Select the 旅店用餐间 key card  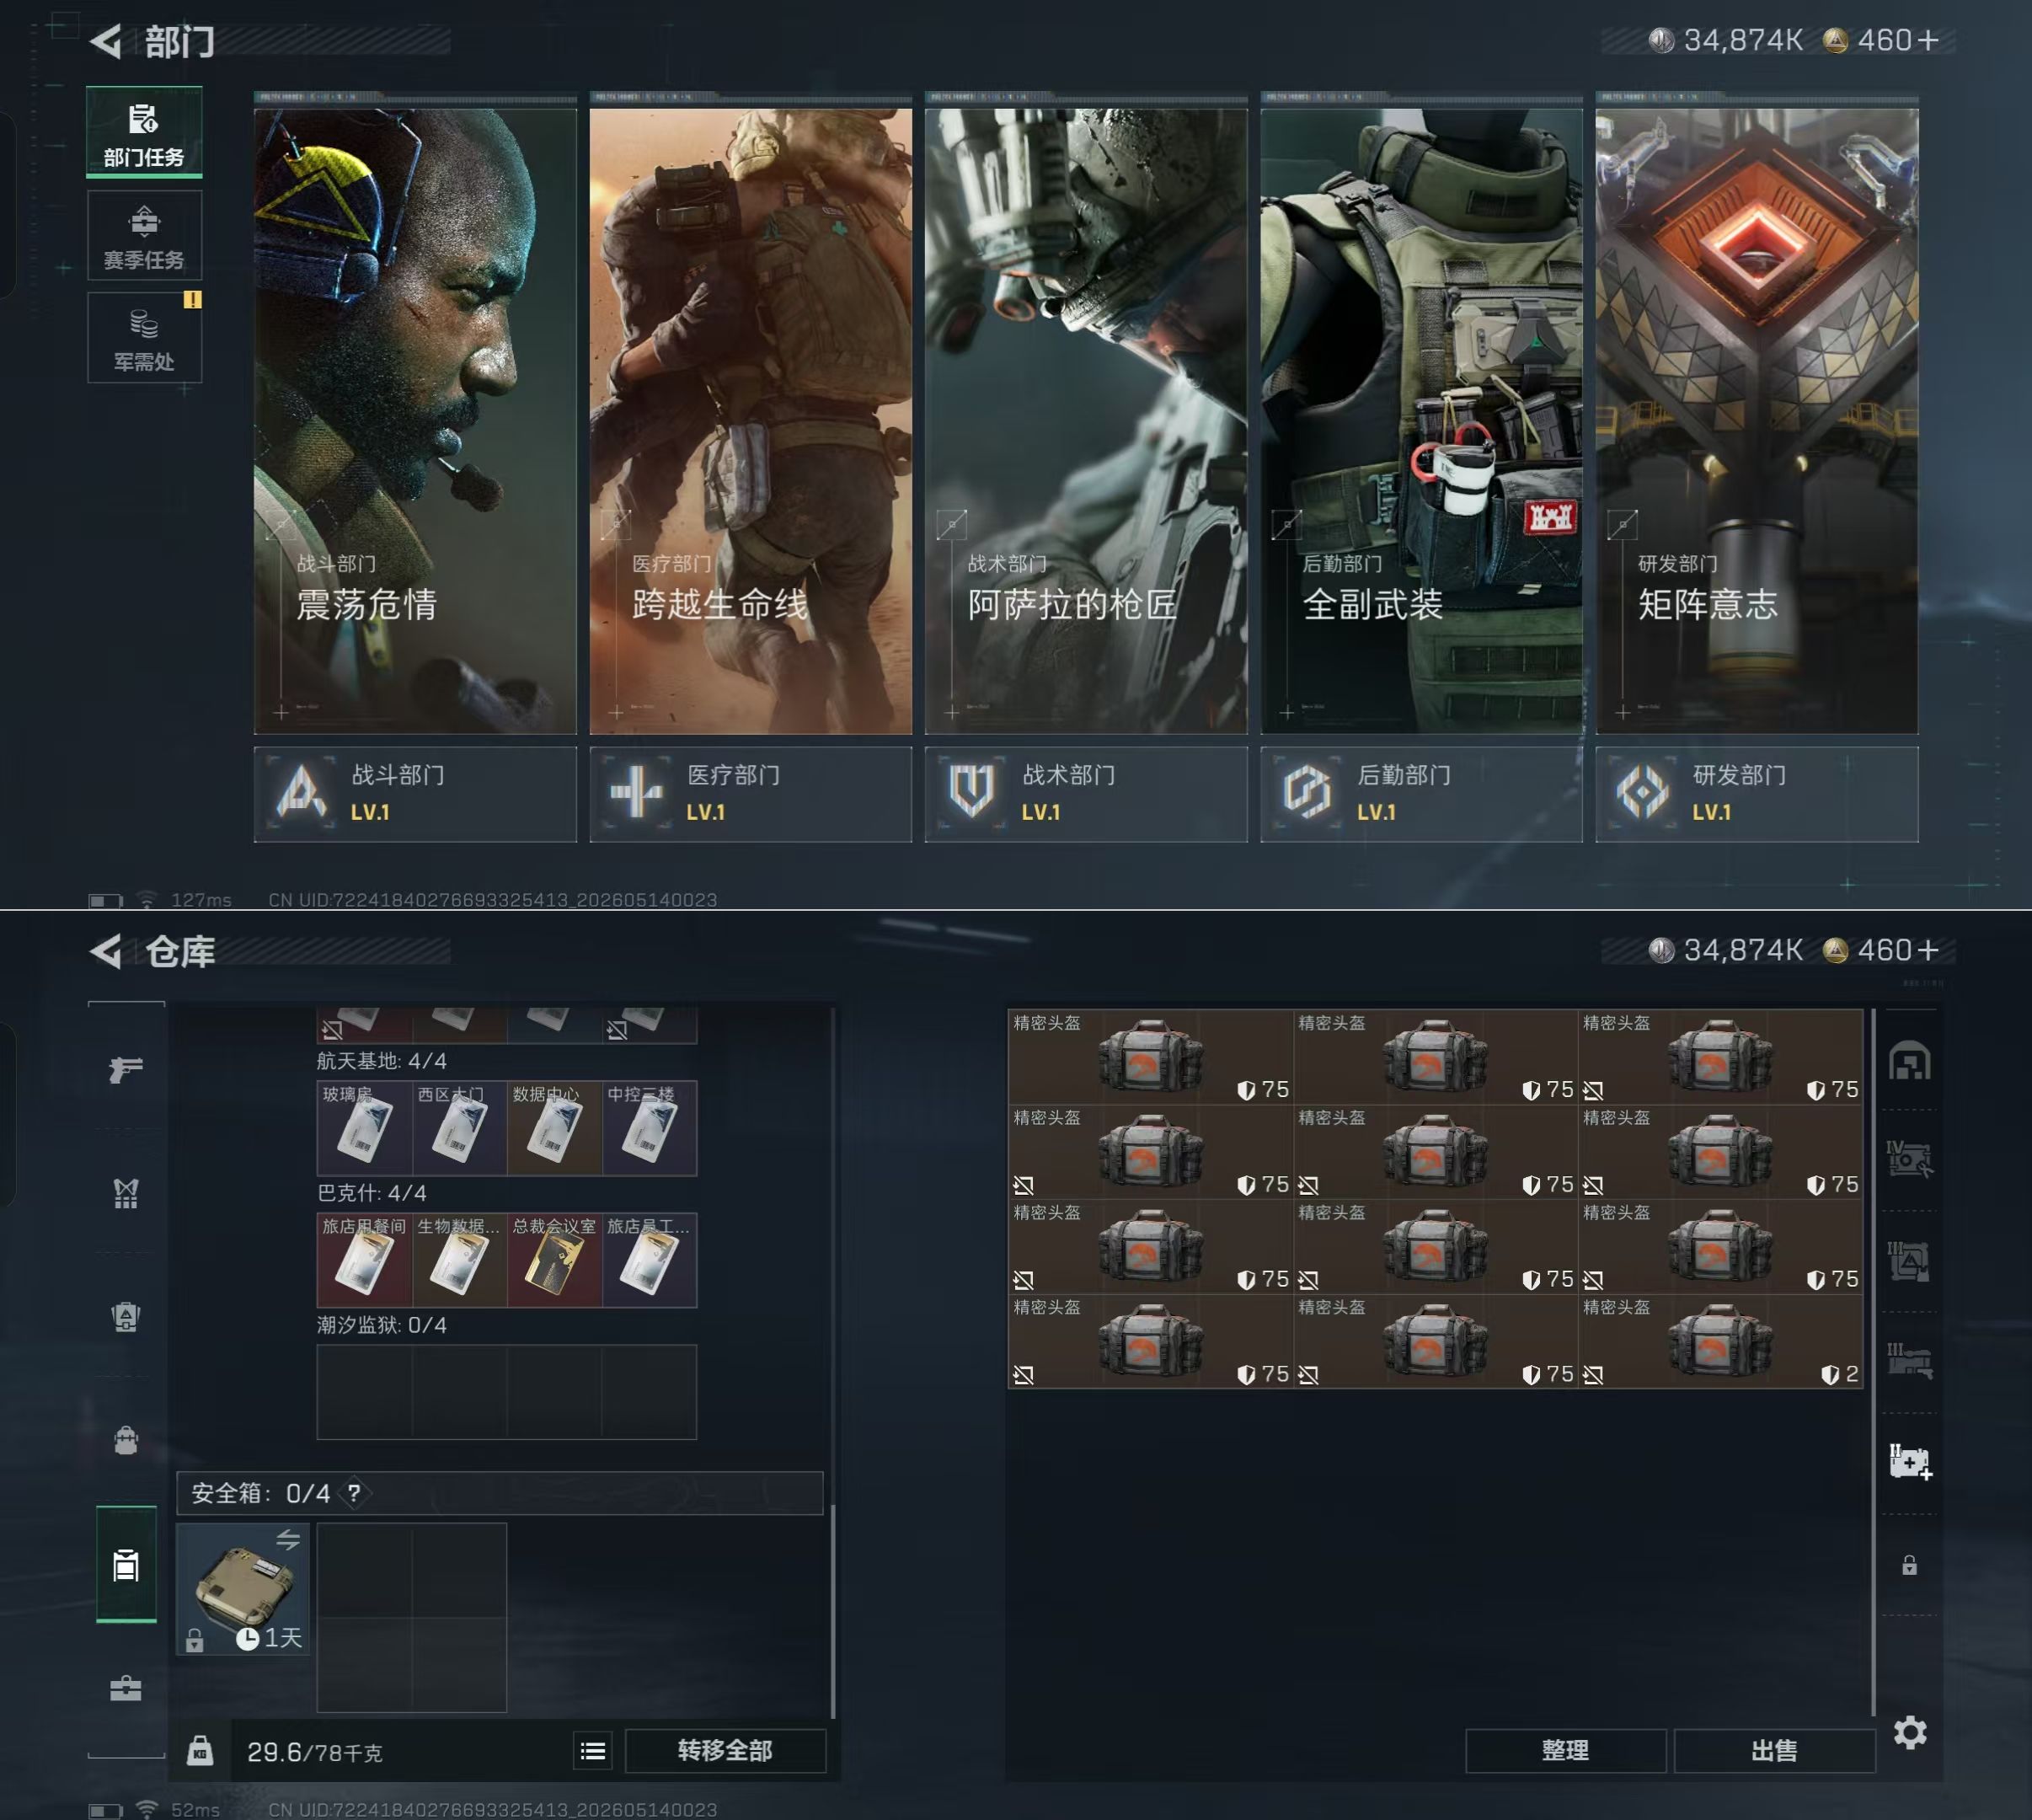pyautogui.click(x=364, y=1260)
